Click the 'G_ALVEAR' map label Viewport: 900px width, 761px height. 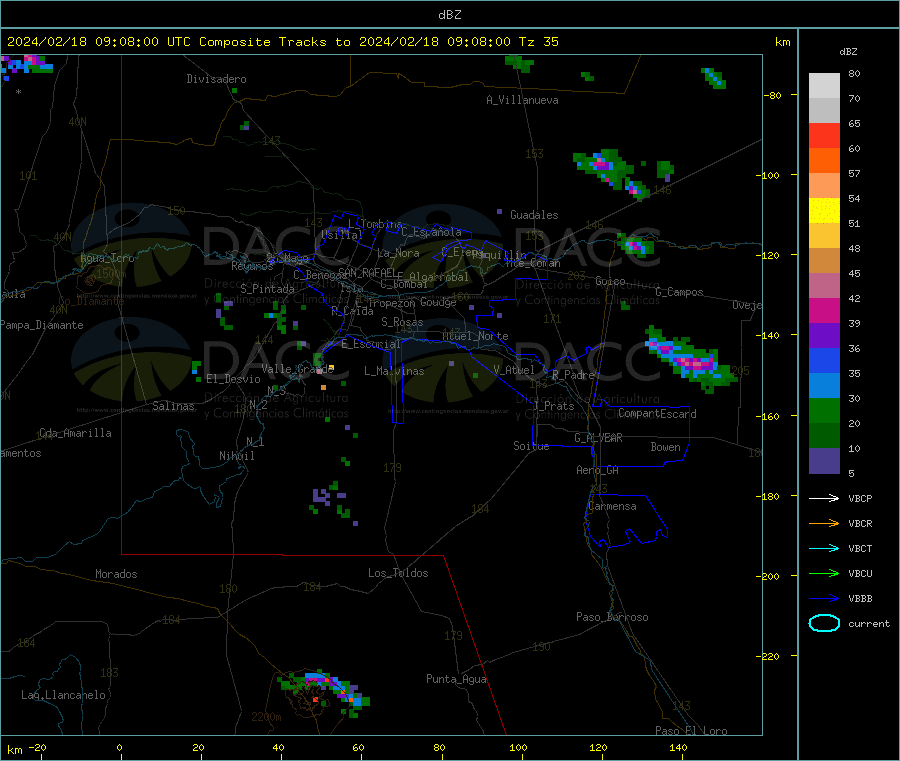(x=598, y=438)
